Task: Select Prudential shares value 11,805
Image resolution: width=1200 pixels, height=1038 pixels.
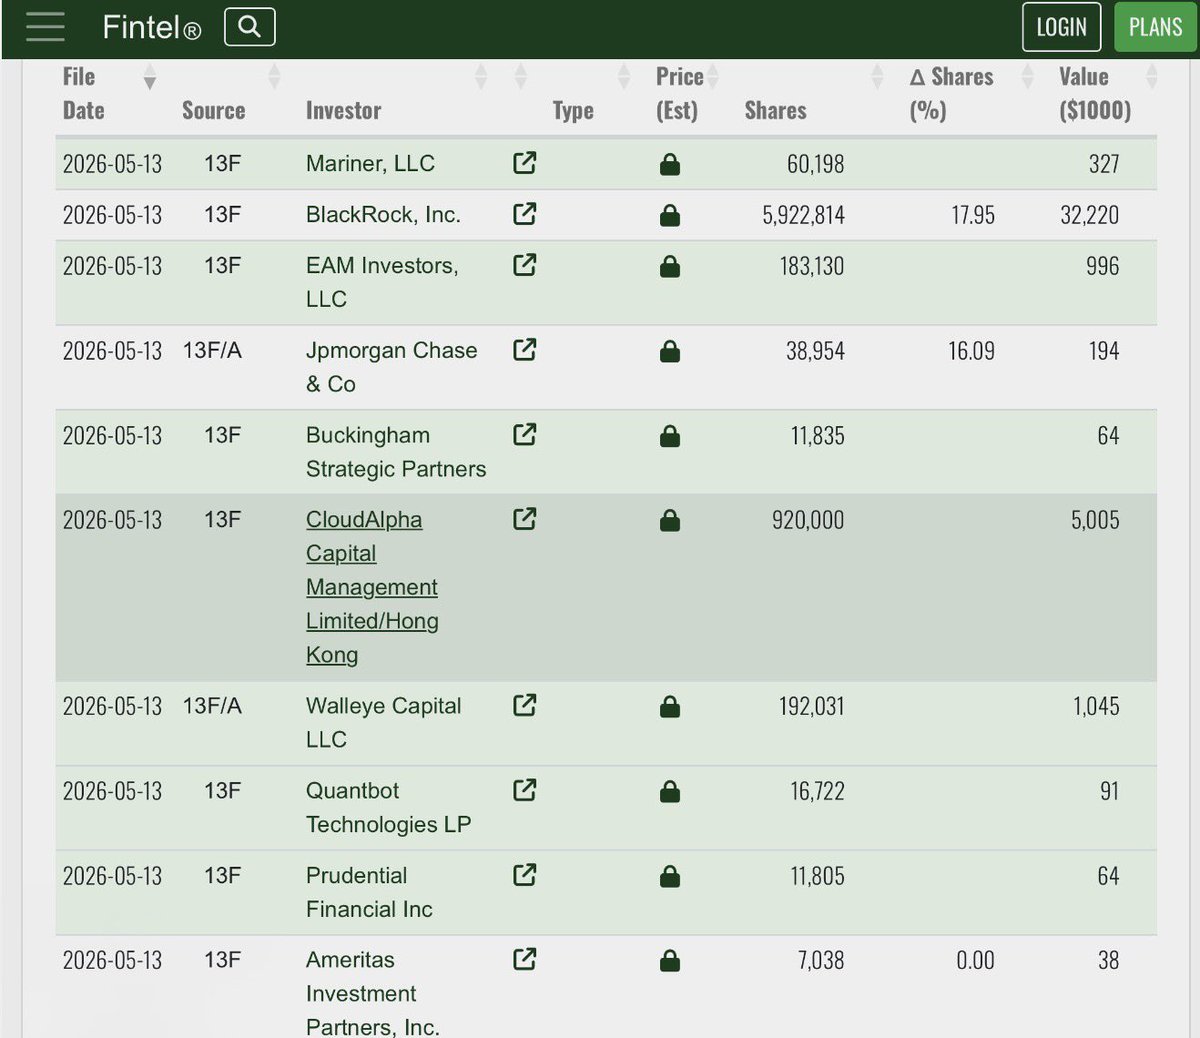Action: pos(817,877)
